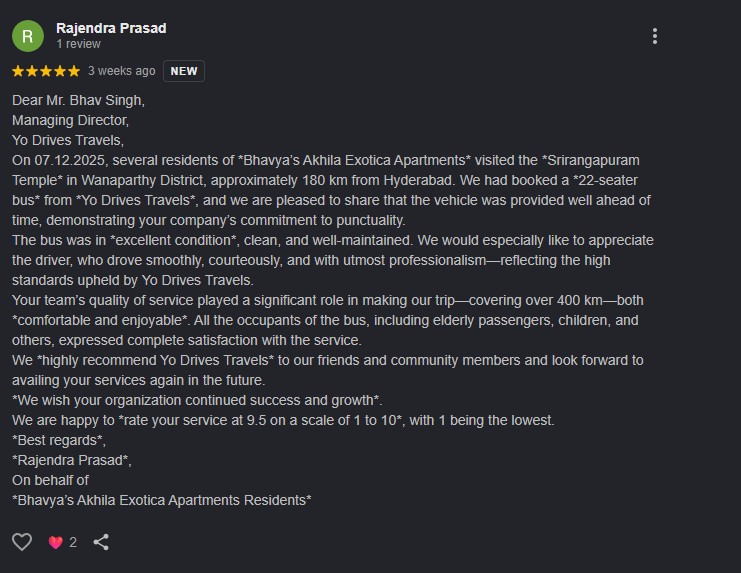
Task: Click the final Apartments Residents signature line
Action: [162, 500]
